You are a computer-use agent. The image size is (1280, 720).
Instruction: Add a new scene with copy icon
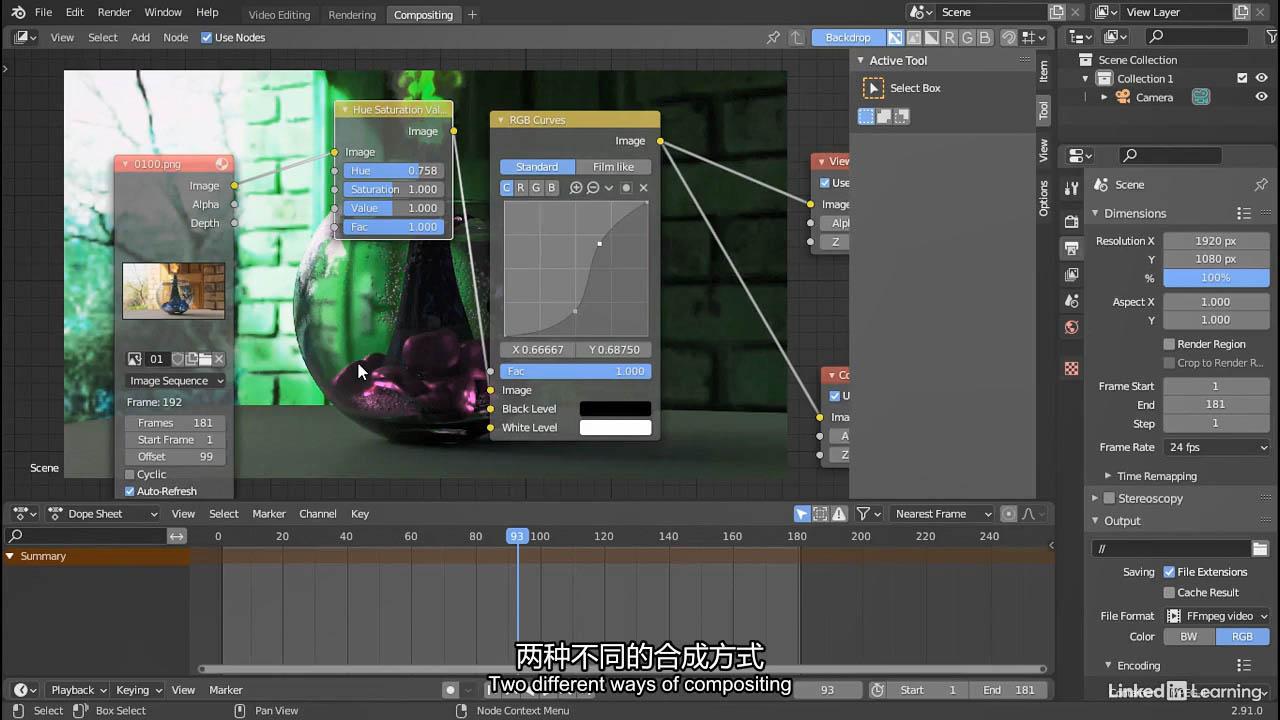(x=1057, y=12)
